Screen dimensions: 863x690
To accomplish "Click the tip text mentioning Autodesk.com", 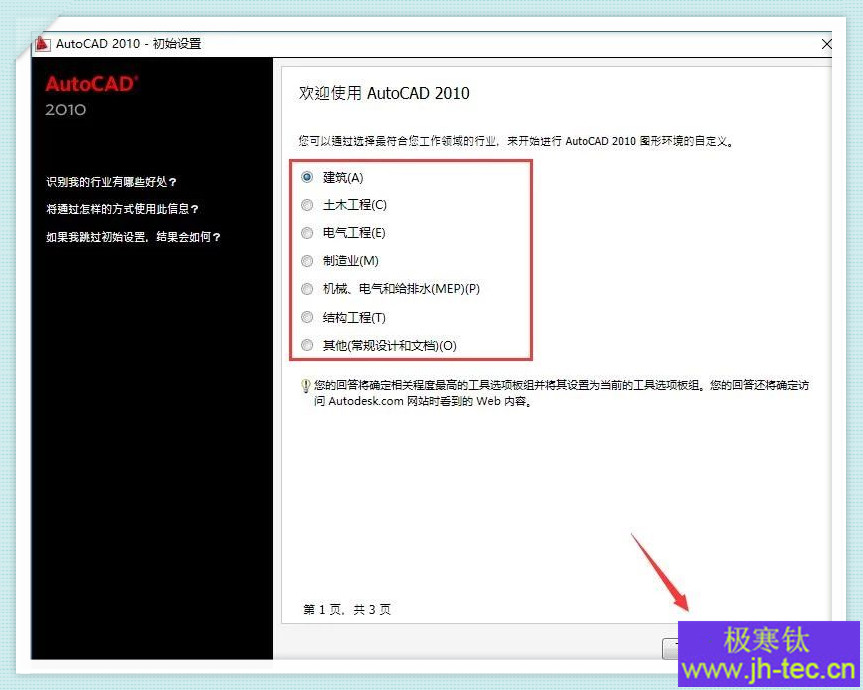I will (x=561, y=393).
